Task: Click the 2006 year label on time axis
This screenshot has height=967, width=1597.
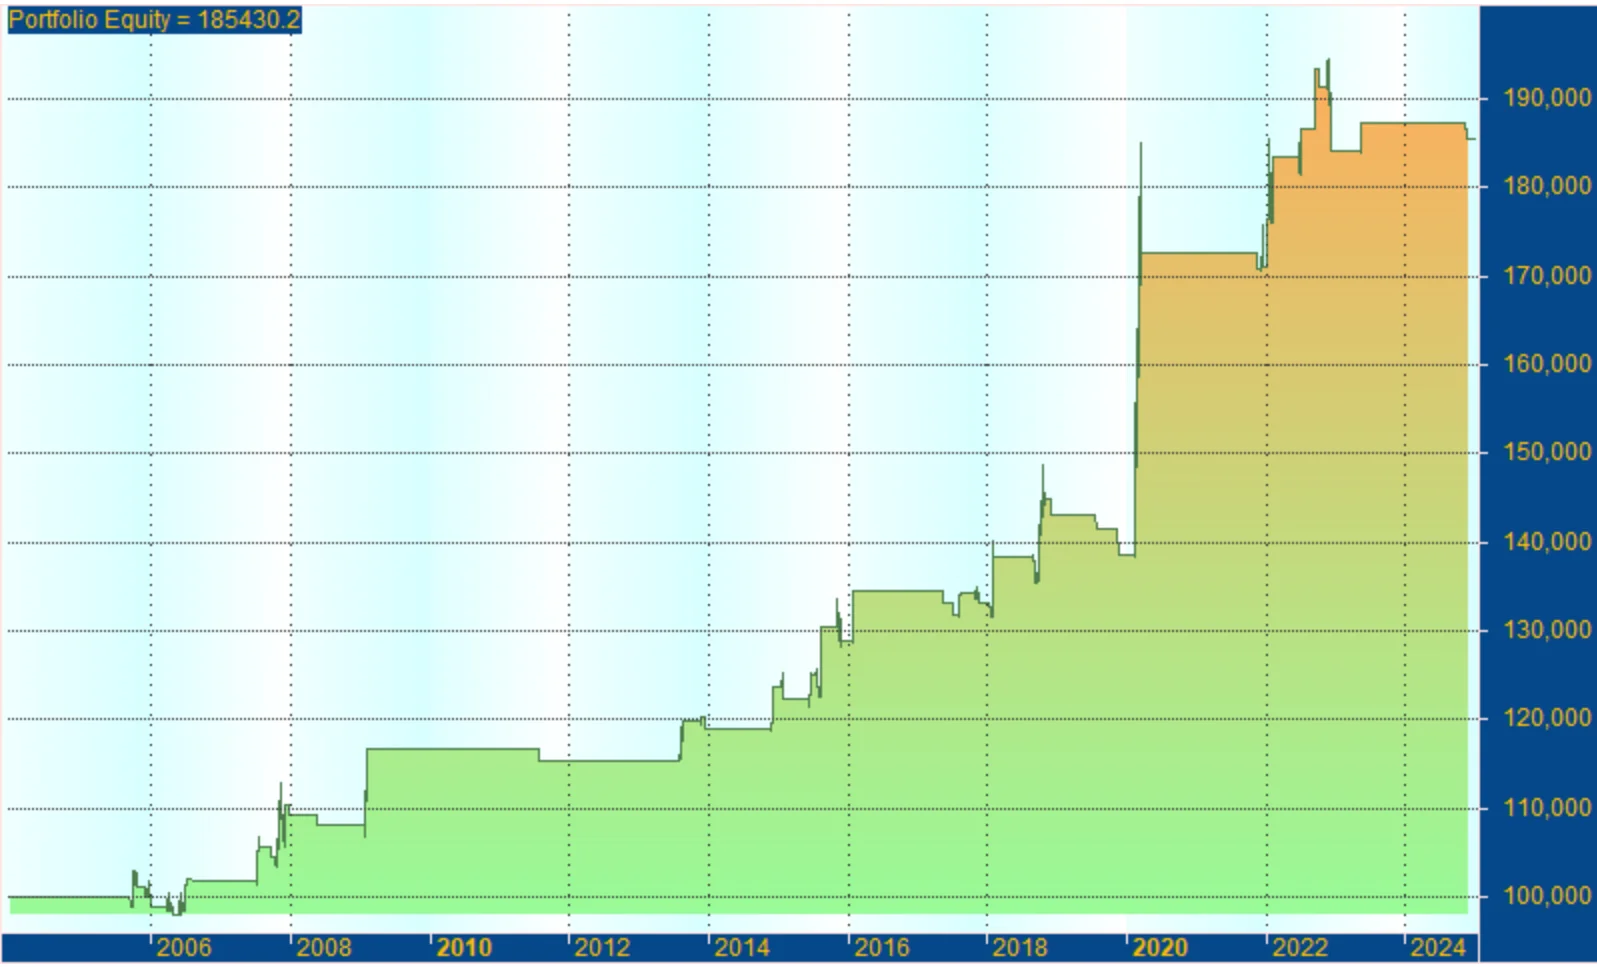Action: pos(184,948)
